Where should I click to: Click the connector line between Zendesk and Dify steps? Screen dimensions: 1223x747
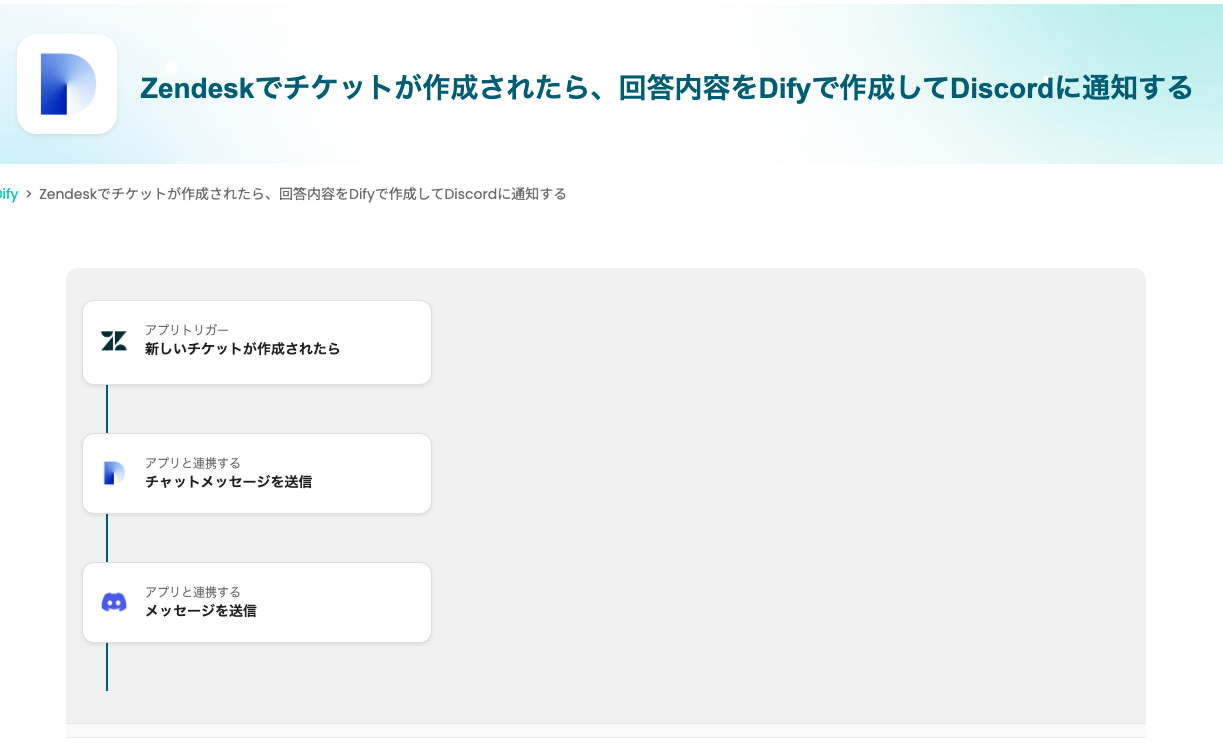107,408
